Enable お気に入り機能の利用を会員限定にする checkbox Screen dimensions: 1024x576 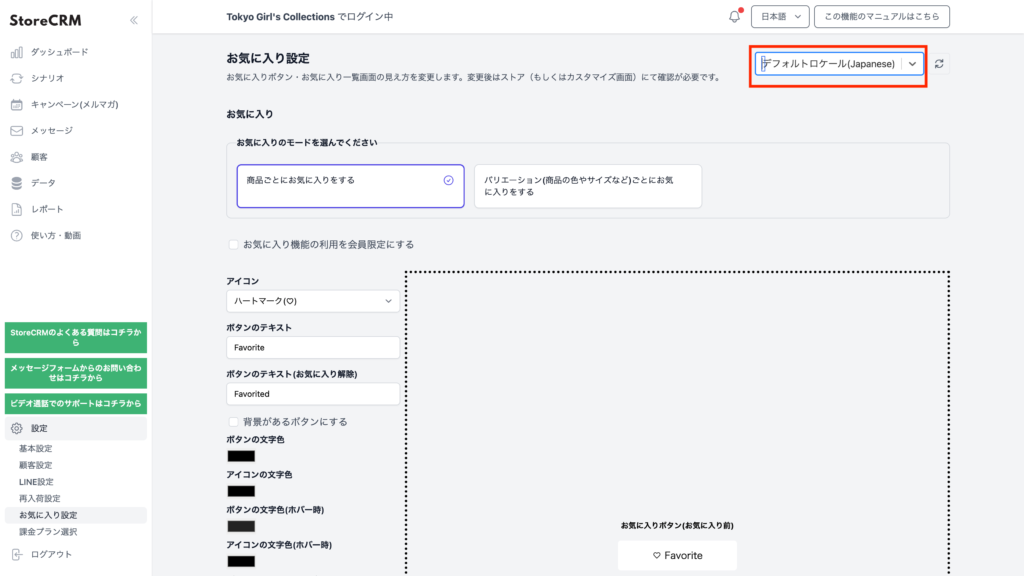[x=233, y=244]
